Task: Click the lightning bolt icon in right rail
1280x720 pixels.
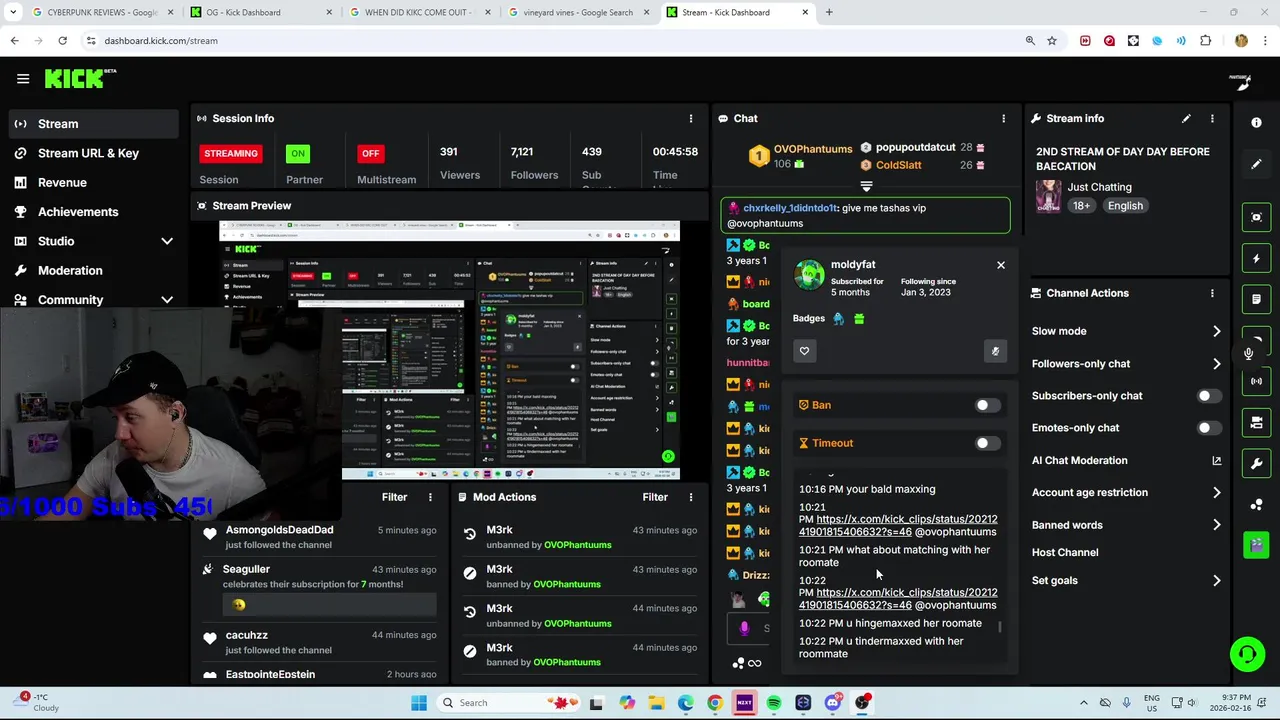Action: click(1257, 258)
